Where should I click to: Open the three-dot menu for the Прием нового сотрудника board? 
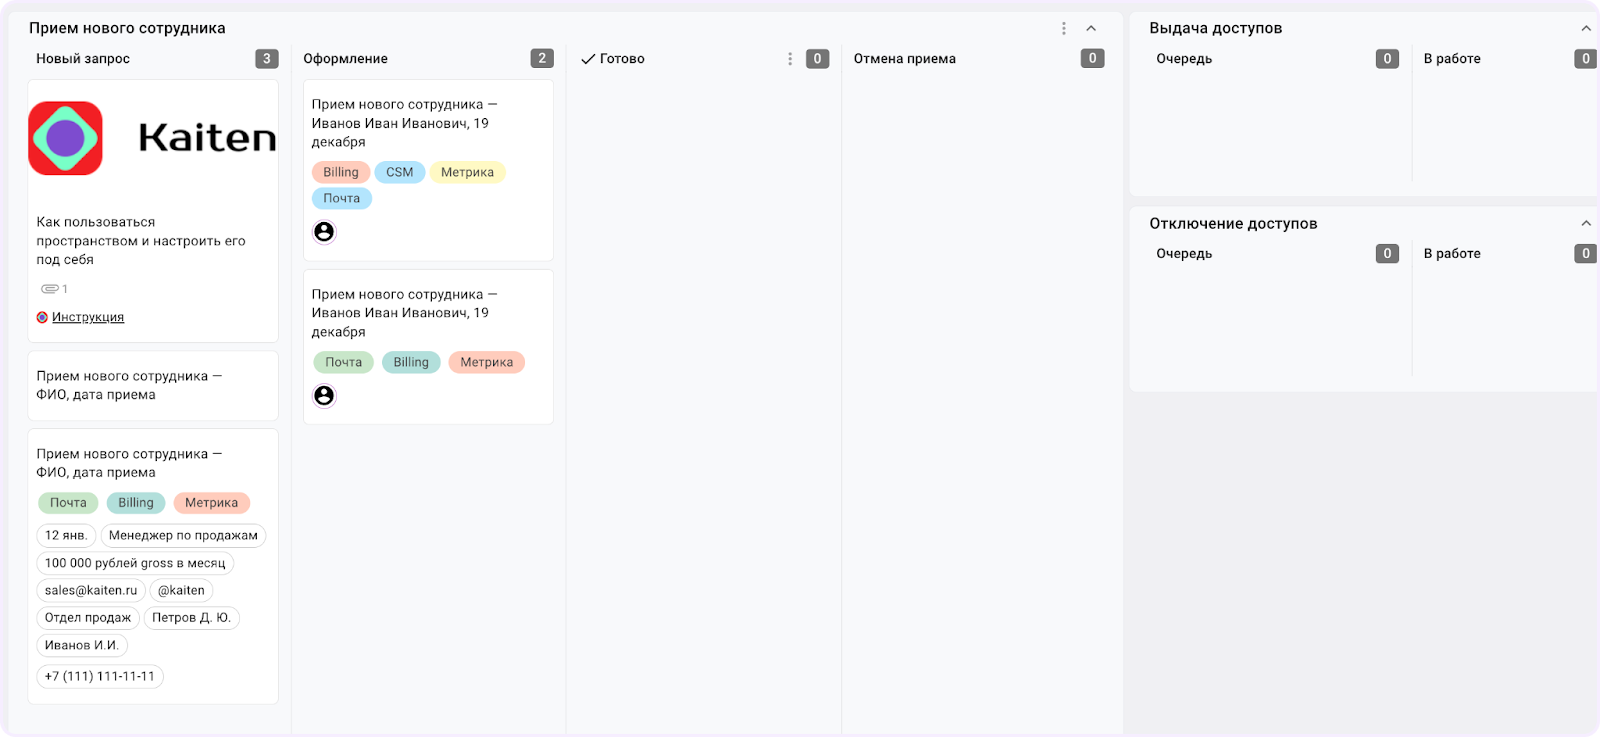coord(1063,29)
